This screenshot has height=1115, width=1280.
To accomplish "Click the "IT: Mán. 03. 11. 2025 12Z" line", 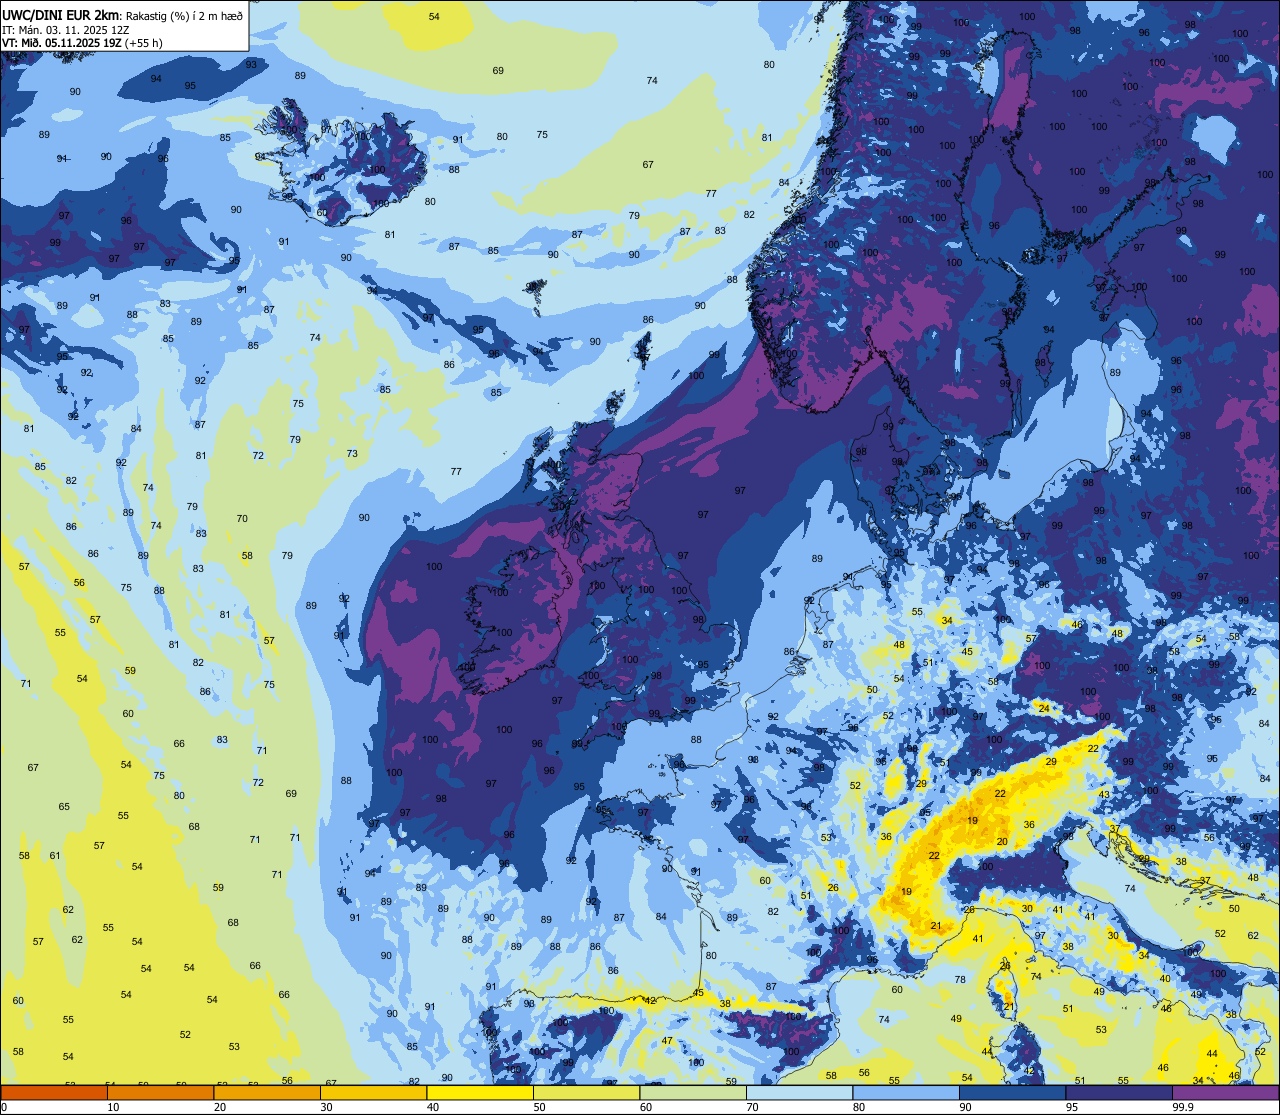I will [x=66, y=30].
